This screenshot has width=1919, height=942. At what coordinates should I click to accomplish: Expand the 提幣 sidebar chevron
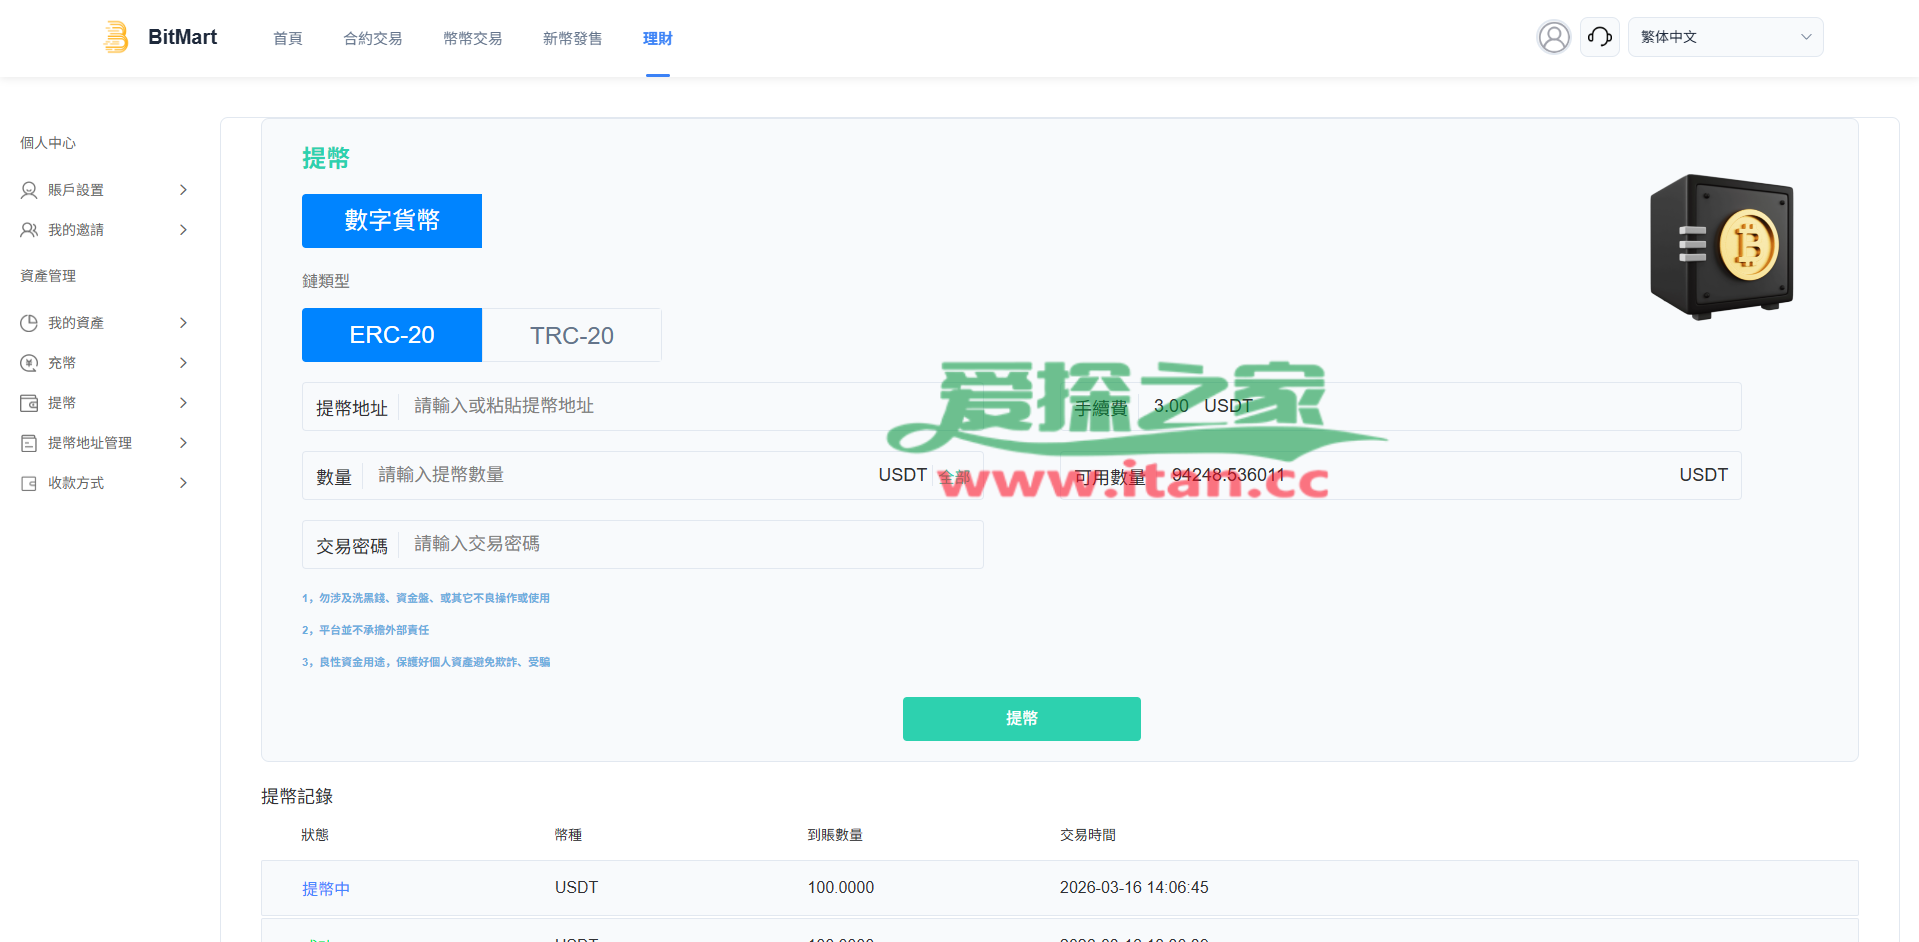(x=183, y=403)
